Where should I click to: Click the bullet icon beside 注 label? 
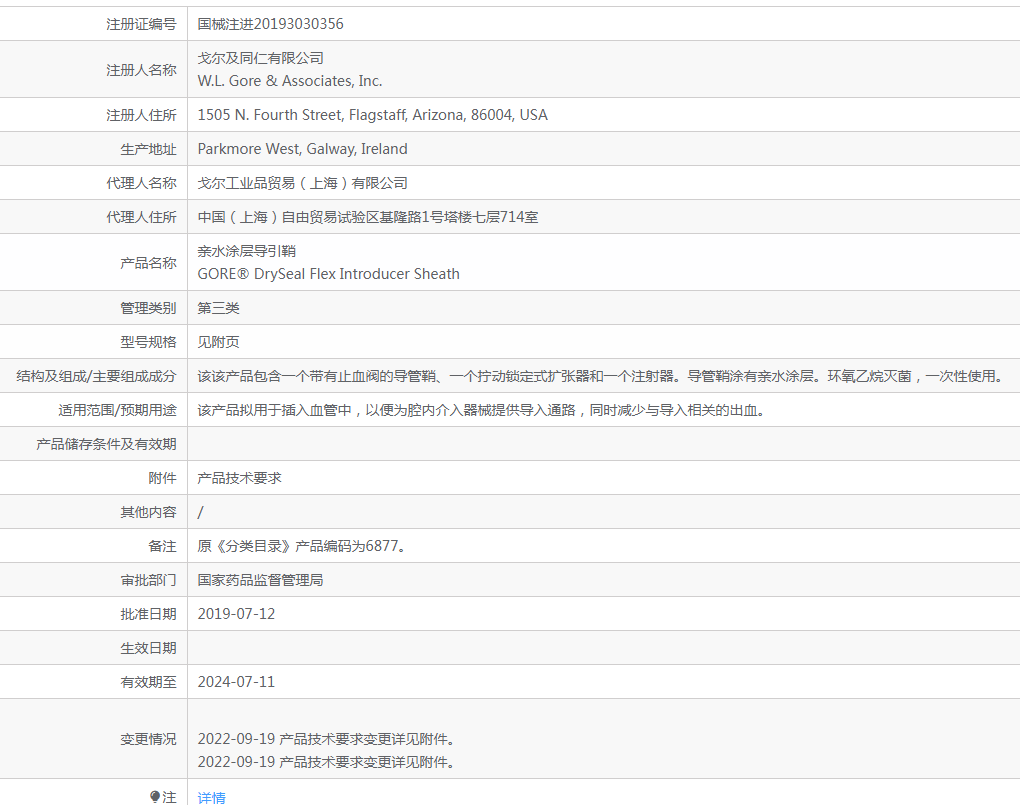(154, 797)
